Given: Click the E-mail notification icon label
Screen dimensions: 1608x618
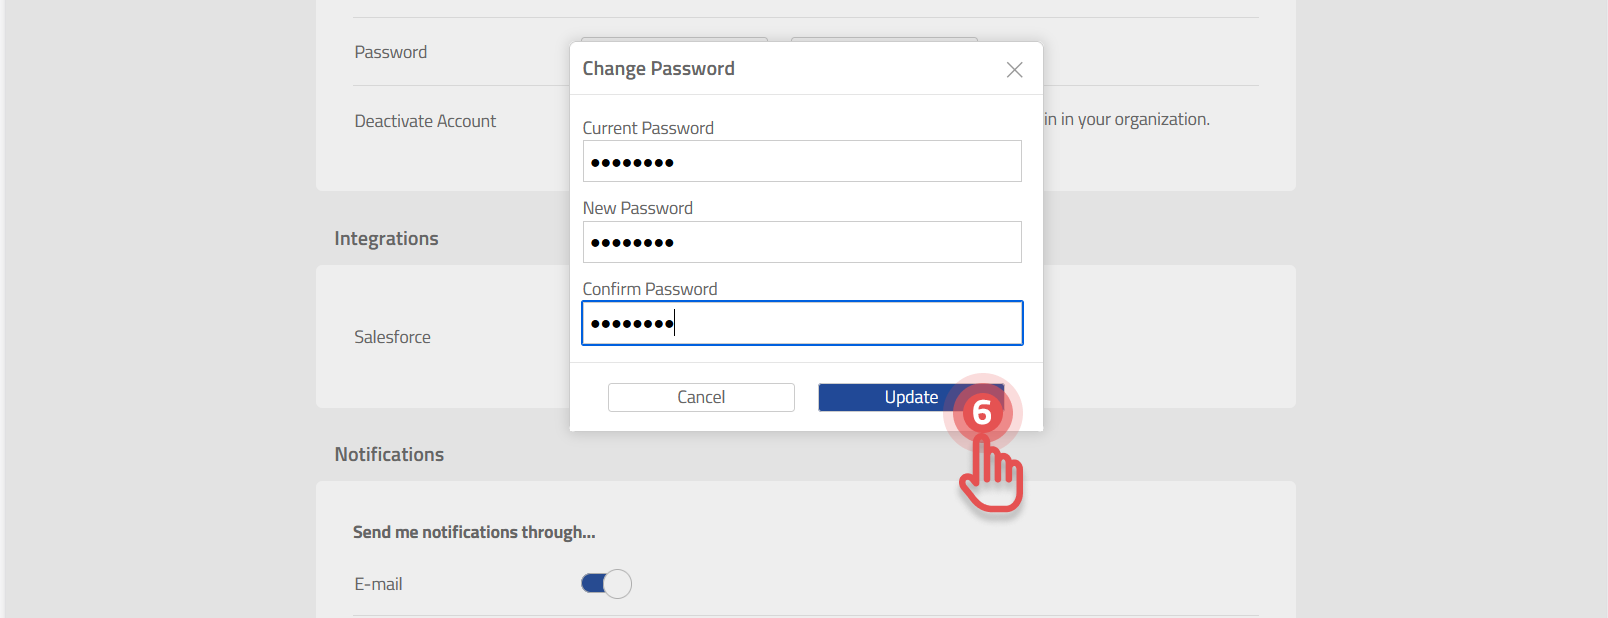Looking at the screenshot, I should click(378, 584).
